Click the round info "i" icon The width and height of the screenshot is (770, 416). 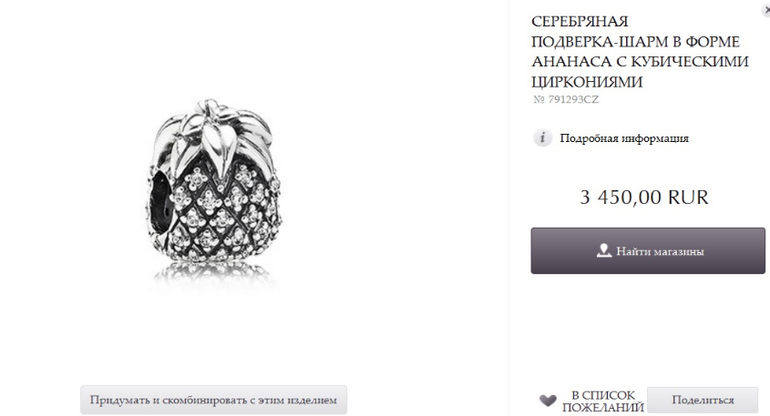point(543,138)
